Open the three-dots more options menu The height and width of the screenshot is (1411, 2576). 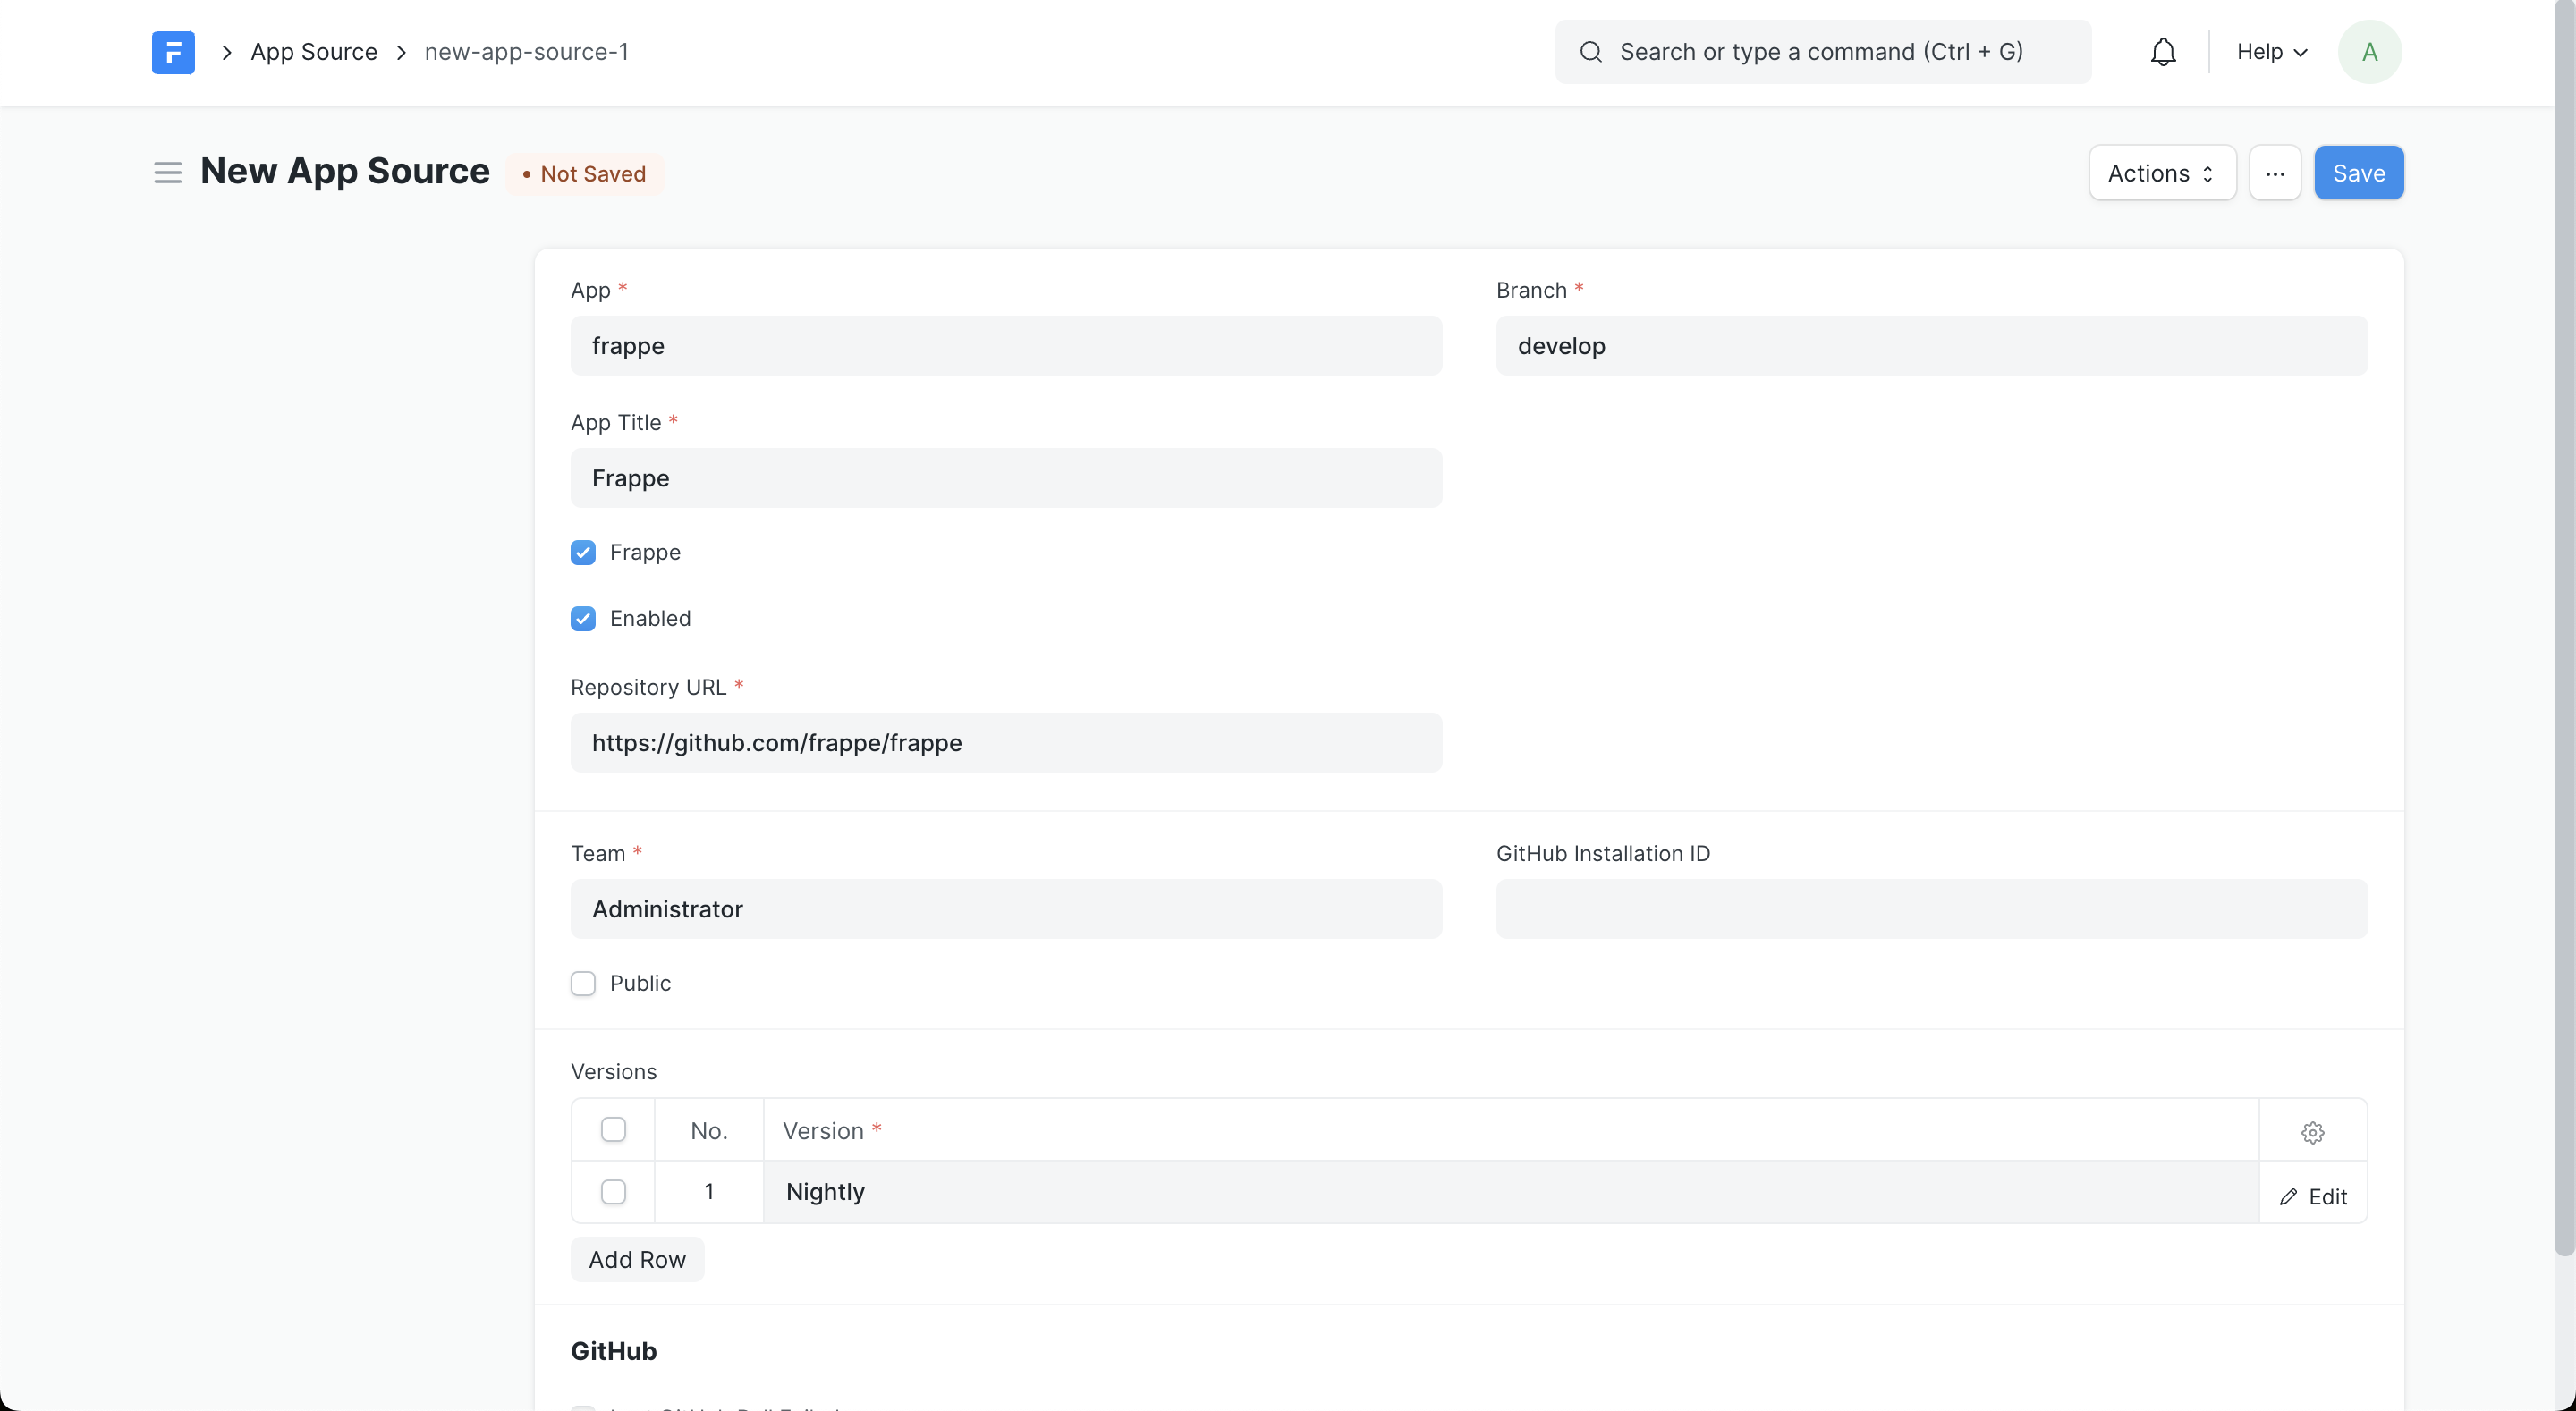coord(2274,173)
